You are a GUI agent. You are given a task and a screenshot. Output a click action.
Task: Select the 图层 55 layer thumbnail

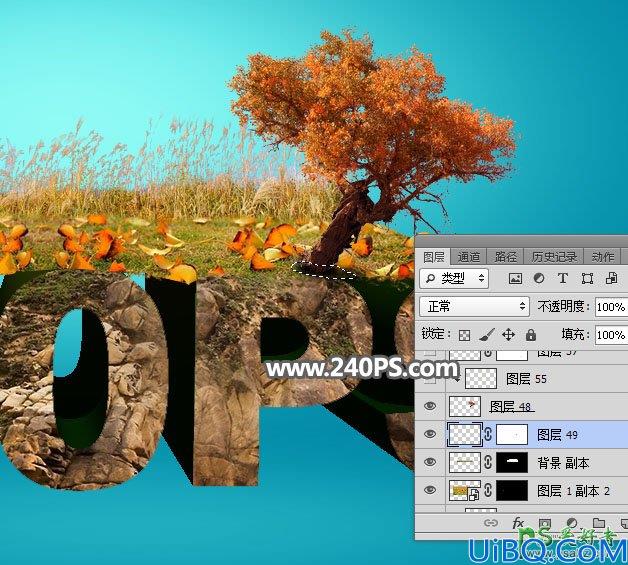point(481,378)
